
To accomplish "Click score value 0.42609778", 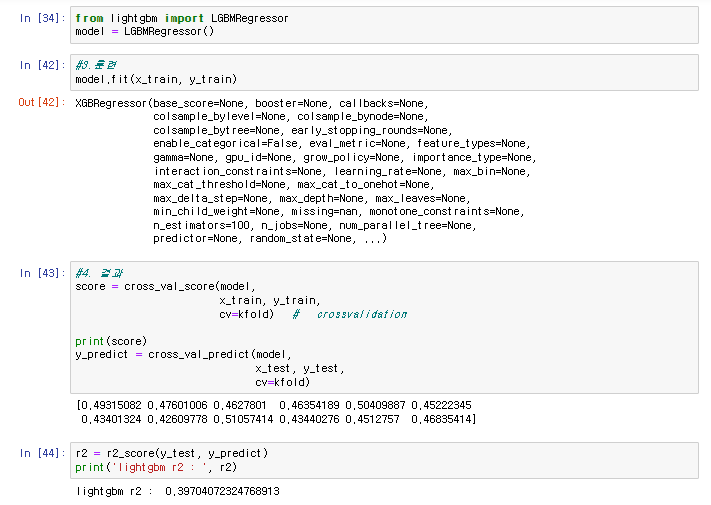I will [x=177, y=419].
